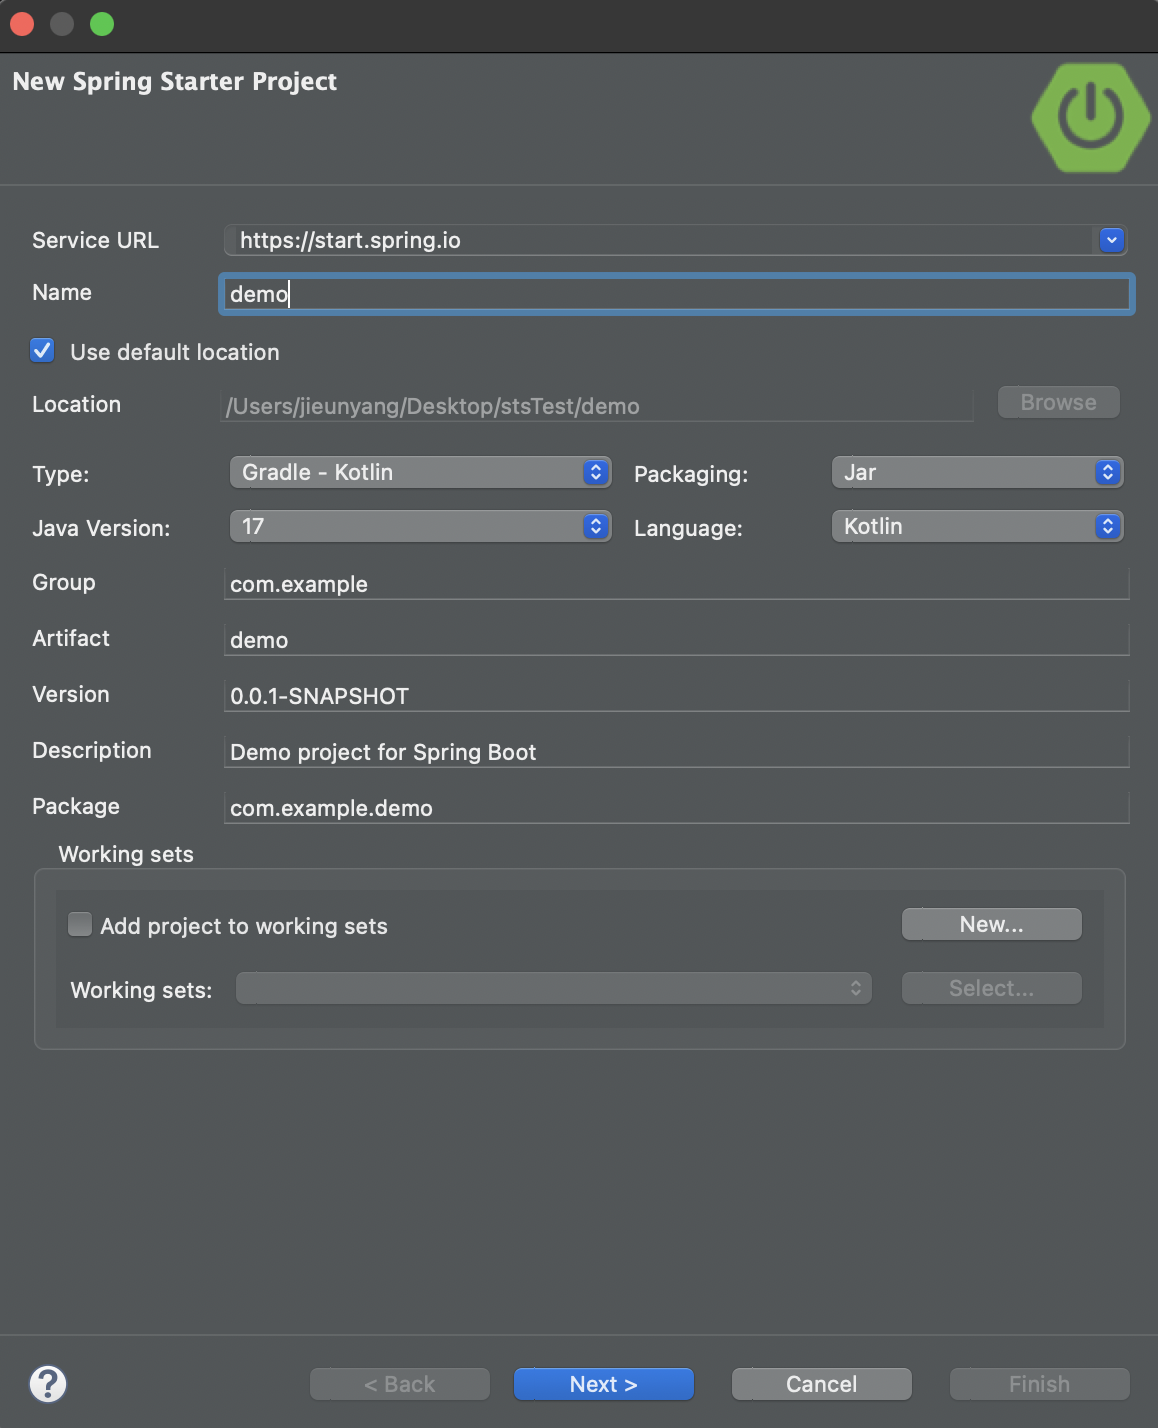The image size is (1158, 1428).
Task: Close the dialog with red window button
Action: coord(22,24)
